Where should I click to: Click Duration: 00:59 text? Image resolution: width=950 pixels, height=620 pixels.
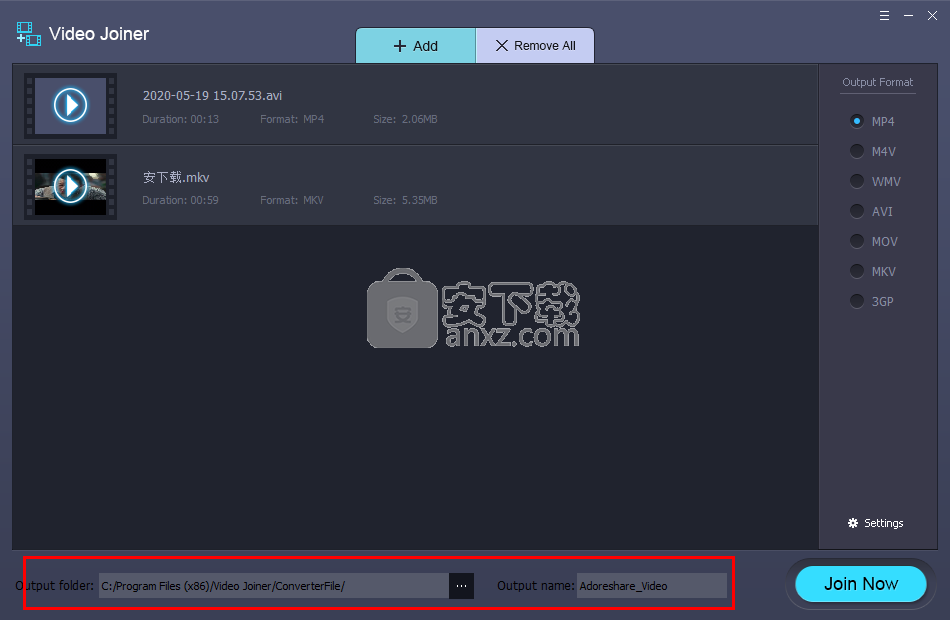[181, 200]
